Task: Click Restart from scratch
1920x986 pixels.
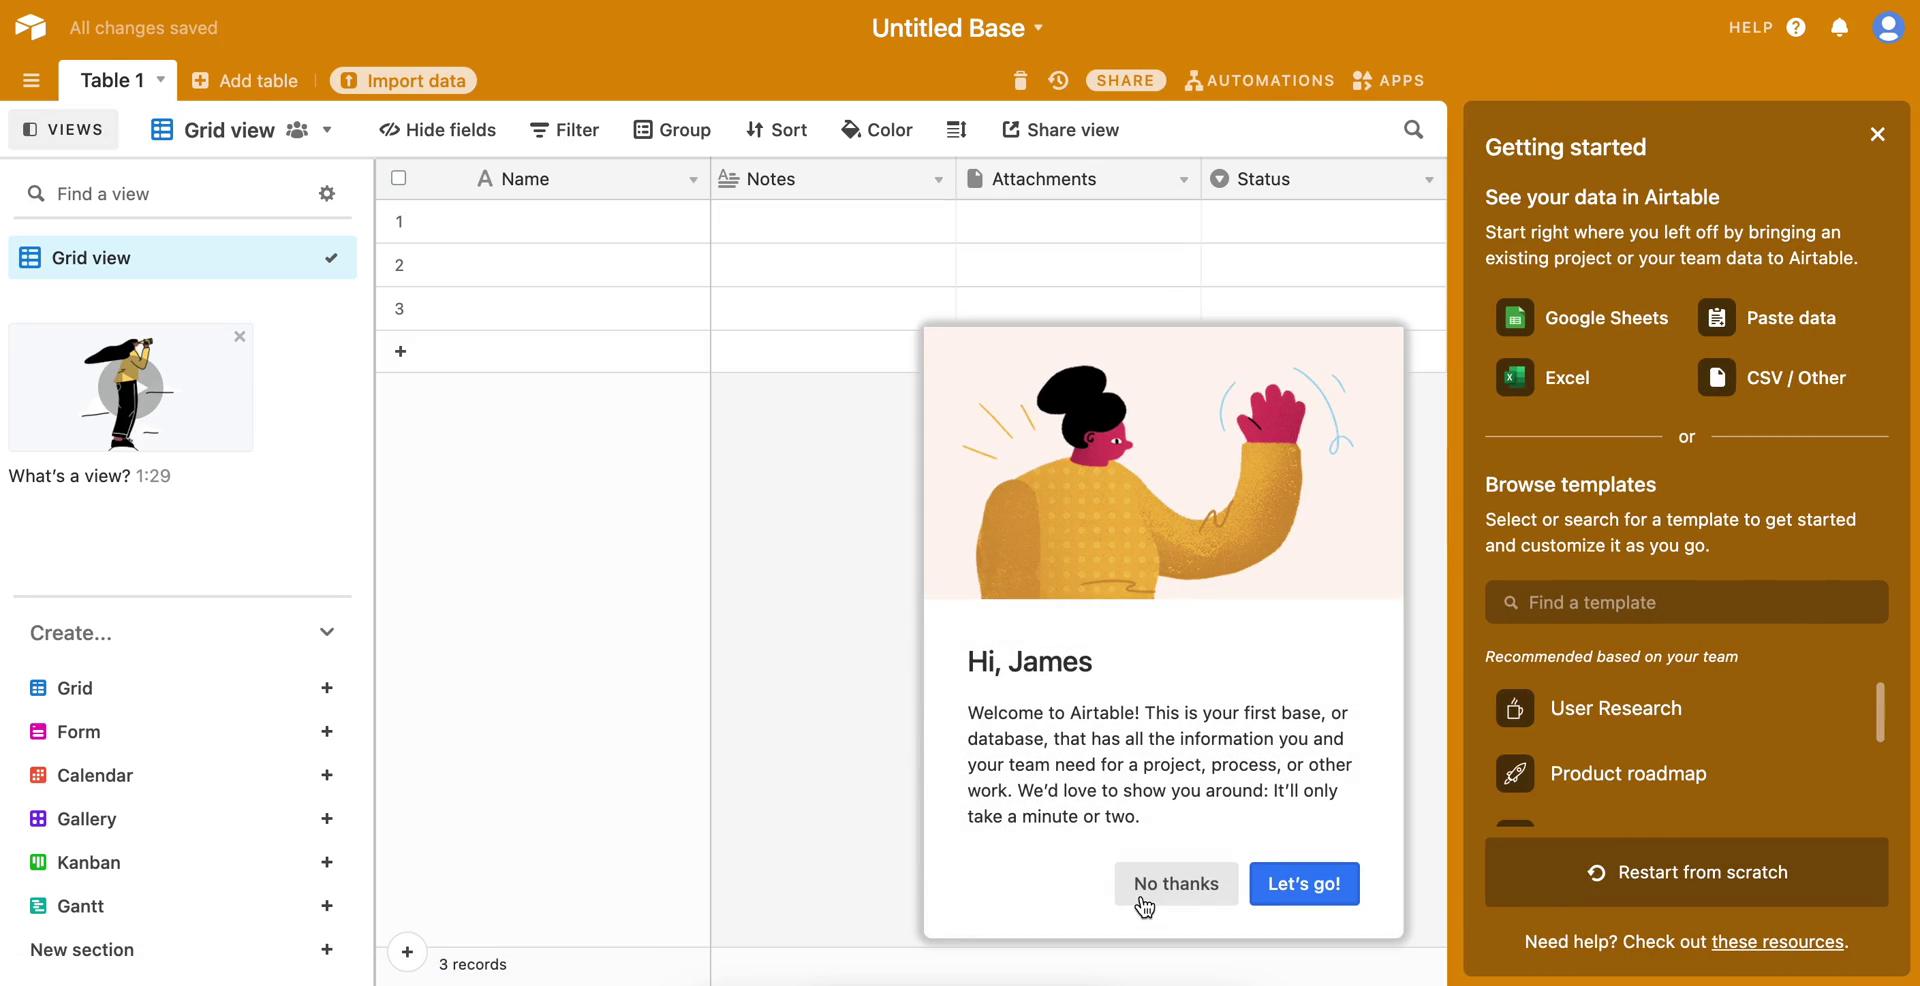Action: pos(1686,872)
